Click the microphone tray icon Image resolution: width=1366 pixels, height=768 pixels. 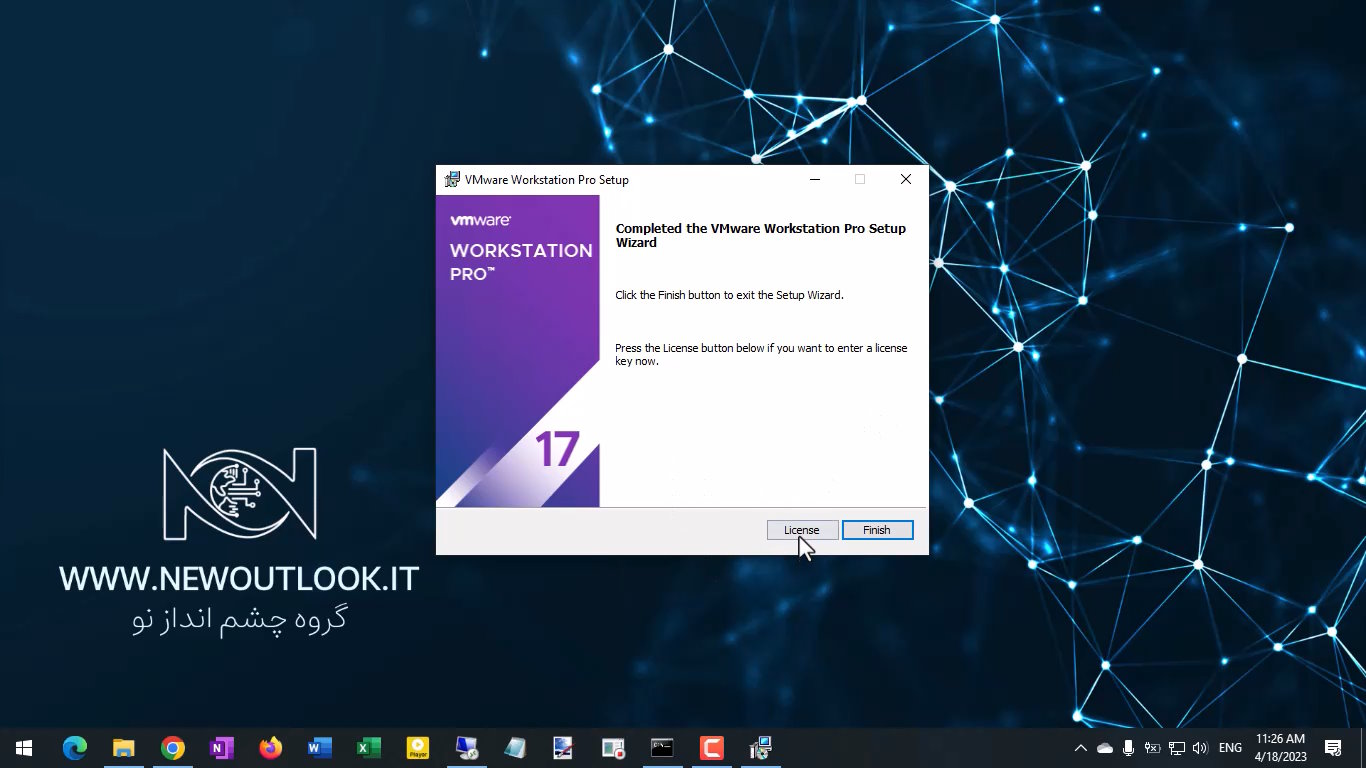click(1129, 748)
